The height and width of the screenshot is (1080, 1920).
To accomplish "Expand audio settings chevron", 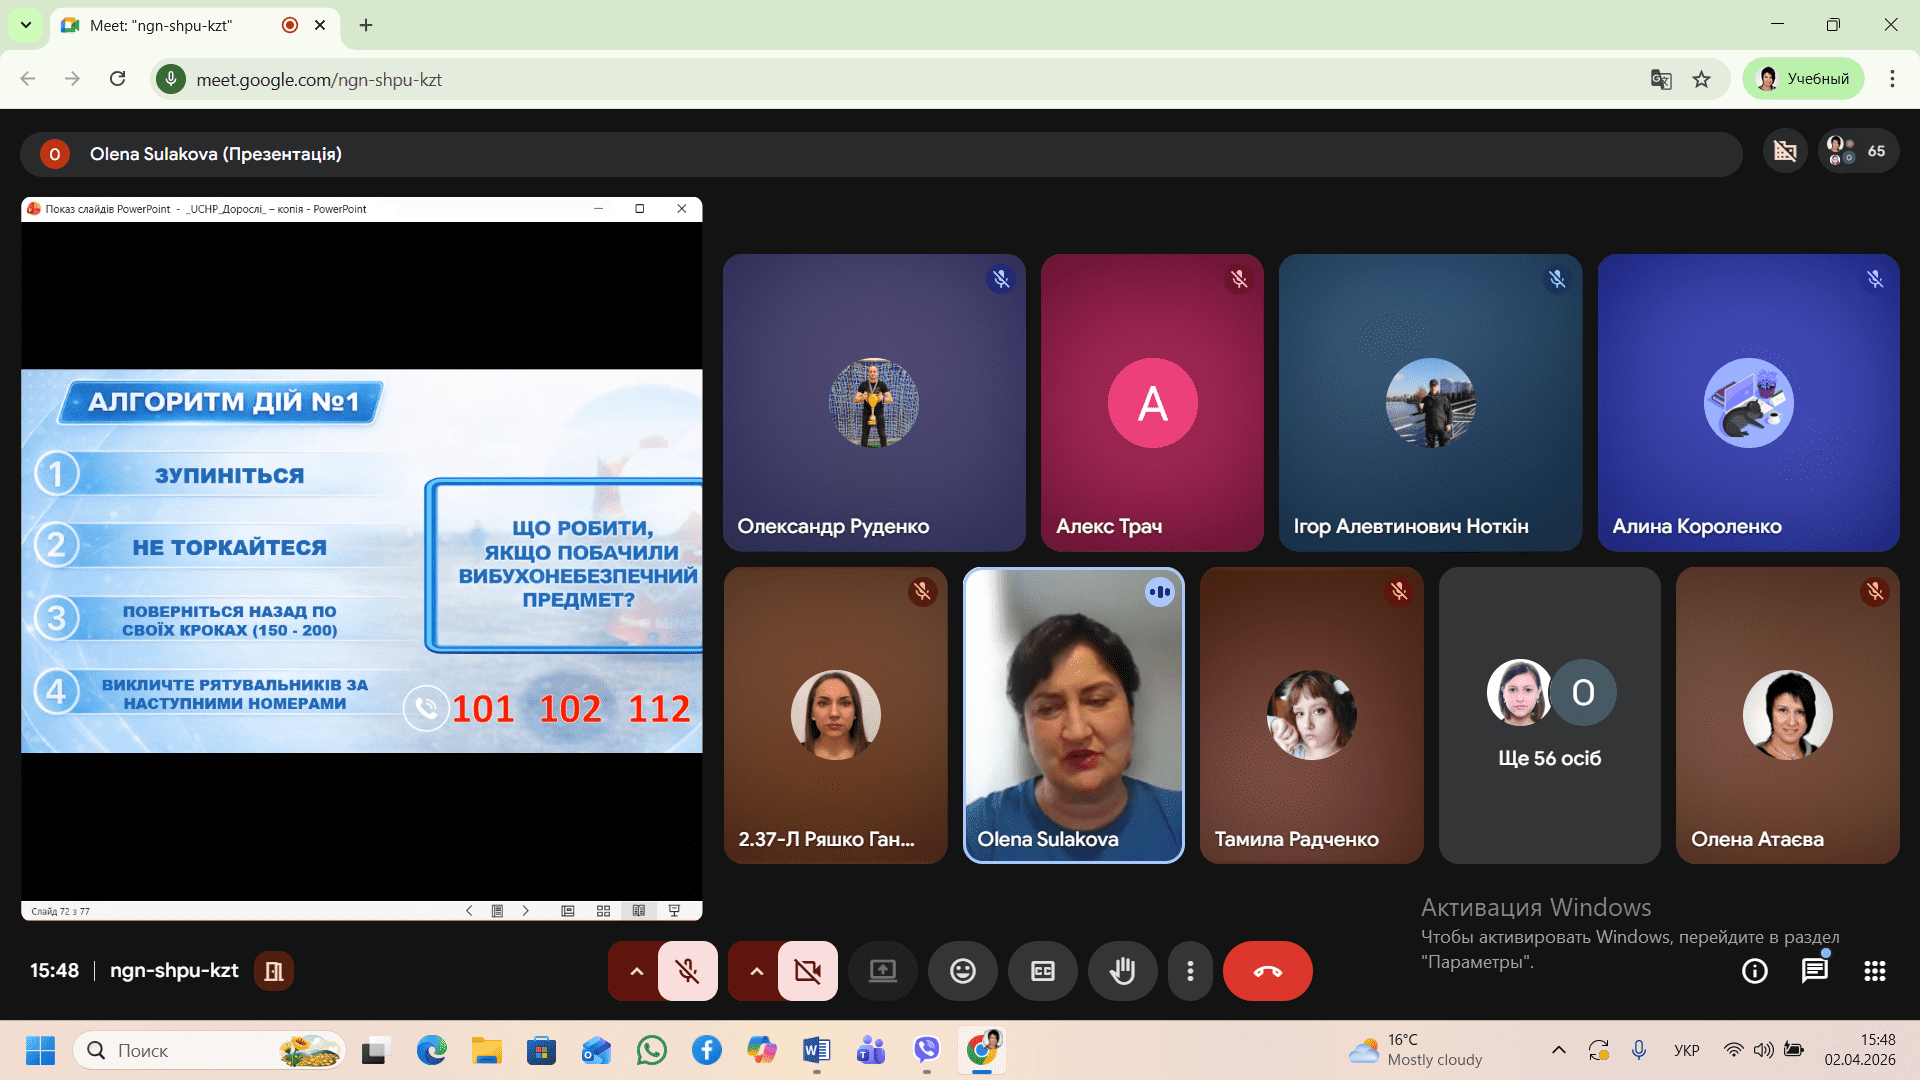I will point(636,971).
